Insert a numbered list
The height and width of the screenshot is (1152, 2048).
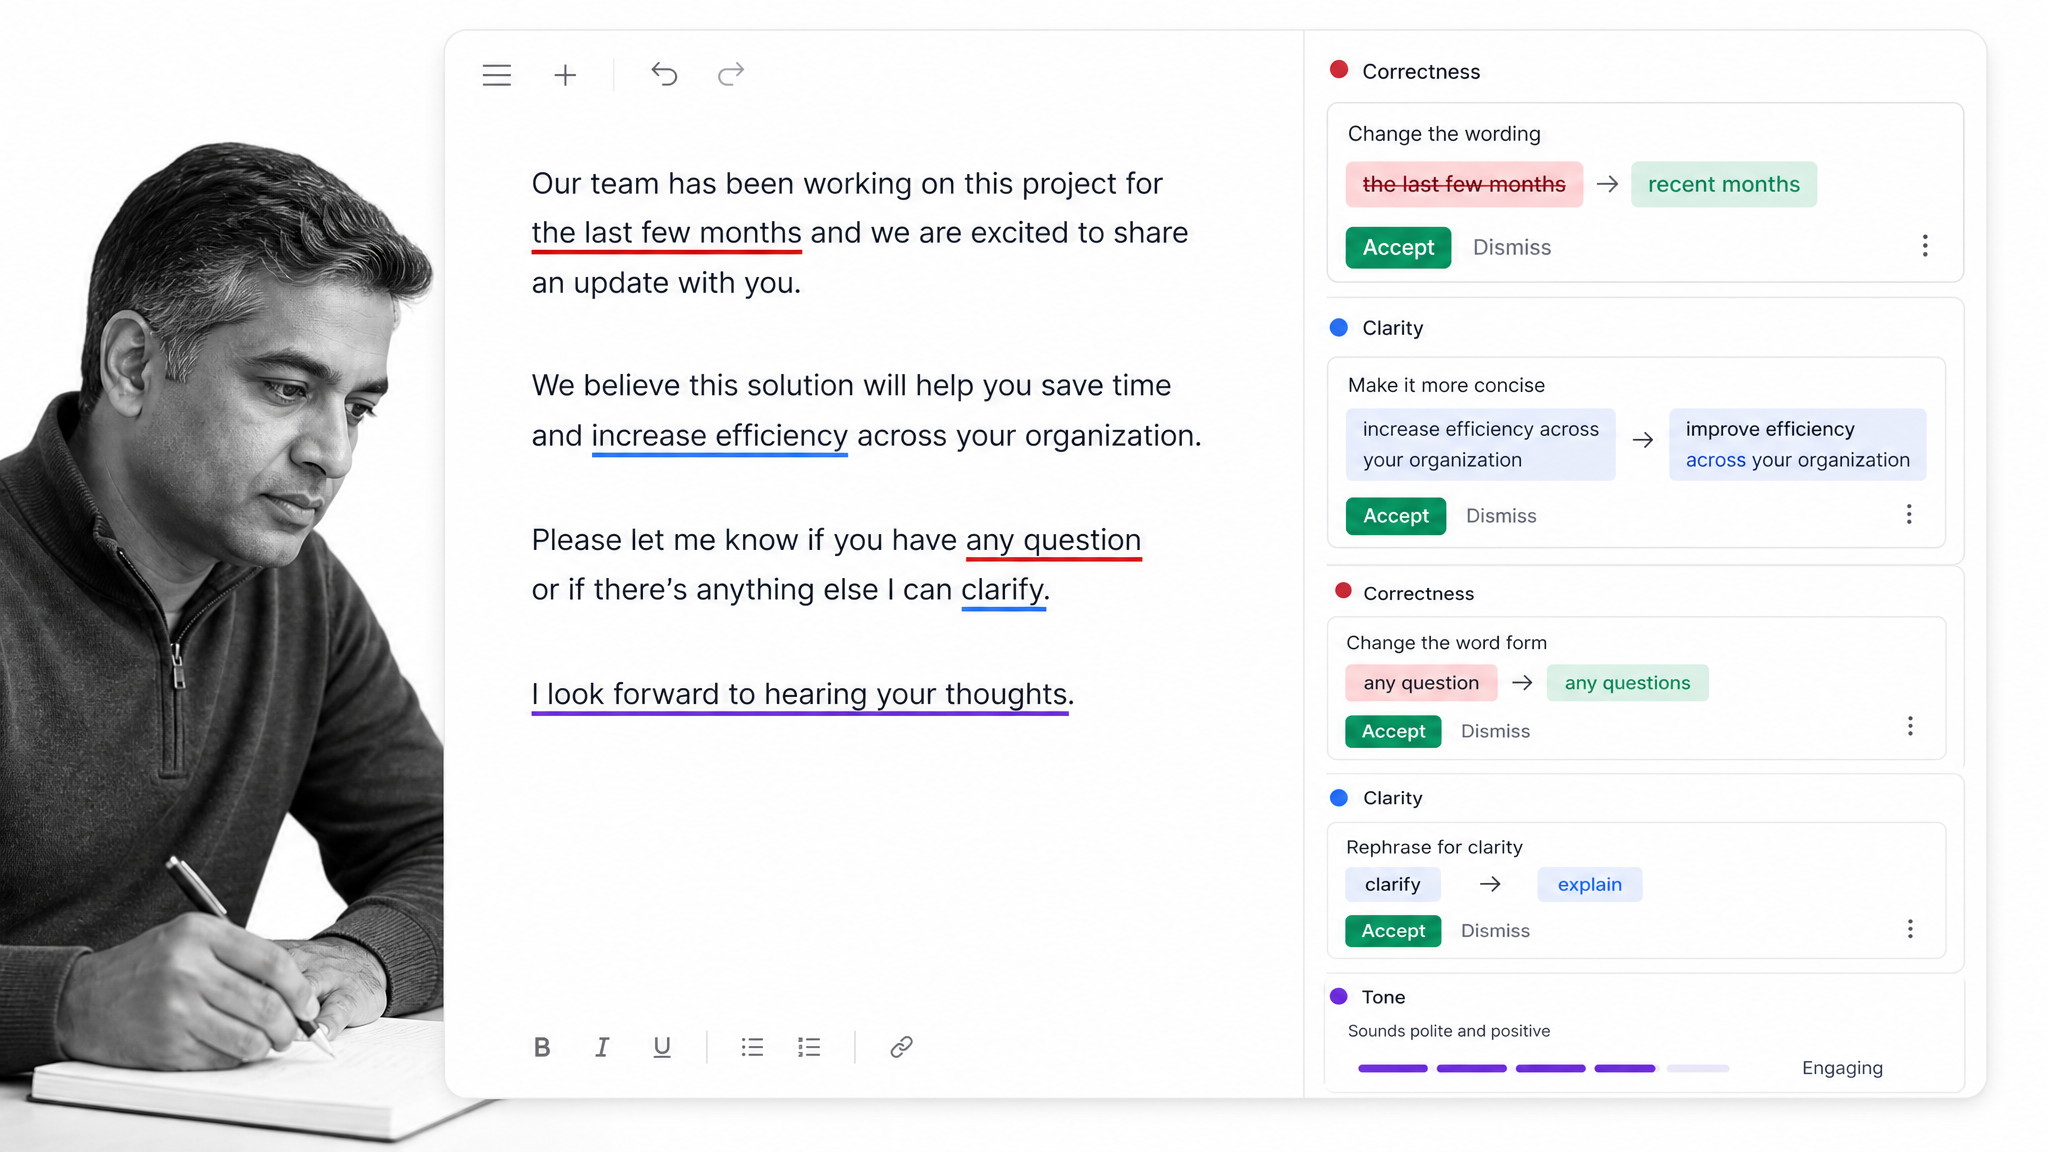pyautogui.click(x=809, y=1047)
